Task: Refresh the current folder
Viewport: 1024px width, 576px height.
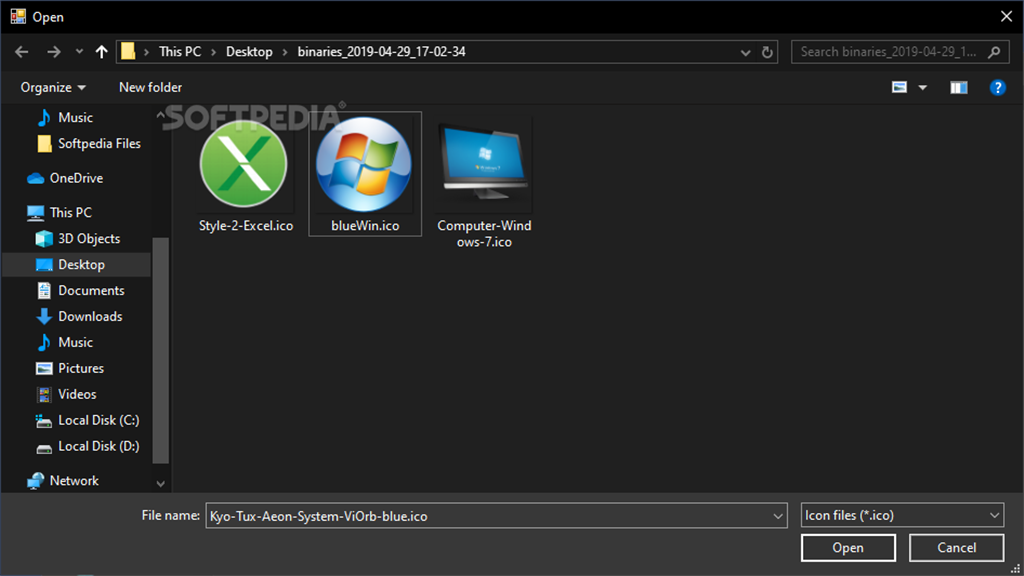Action: pyautogui.click(x=767, y=52)
